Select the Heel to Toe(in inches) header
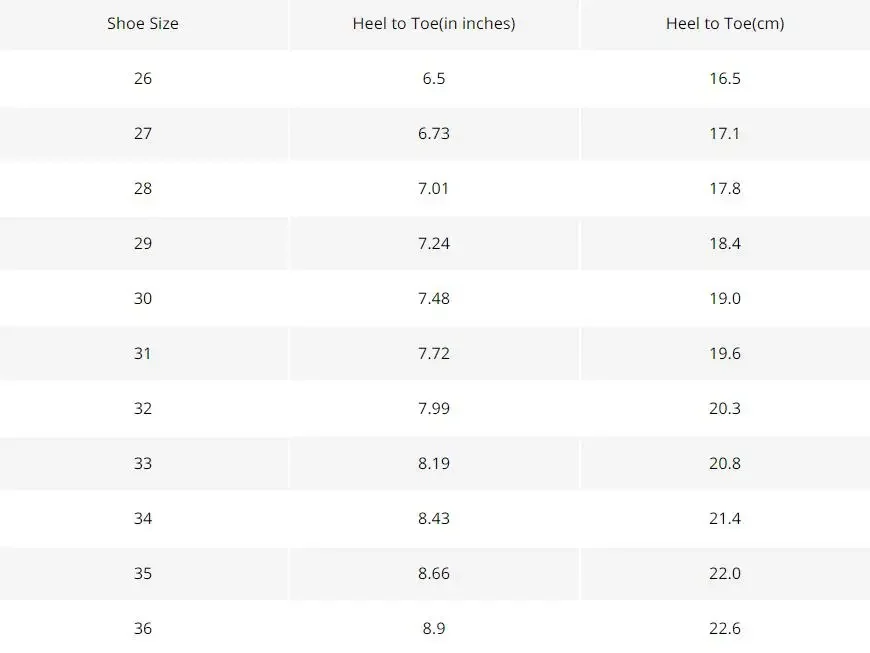The image size is (870, 653). (434, 24)
